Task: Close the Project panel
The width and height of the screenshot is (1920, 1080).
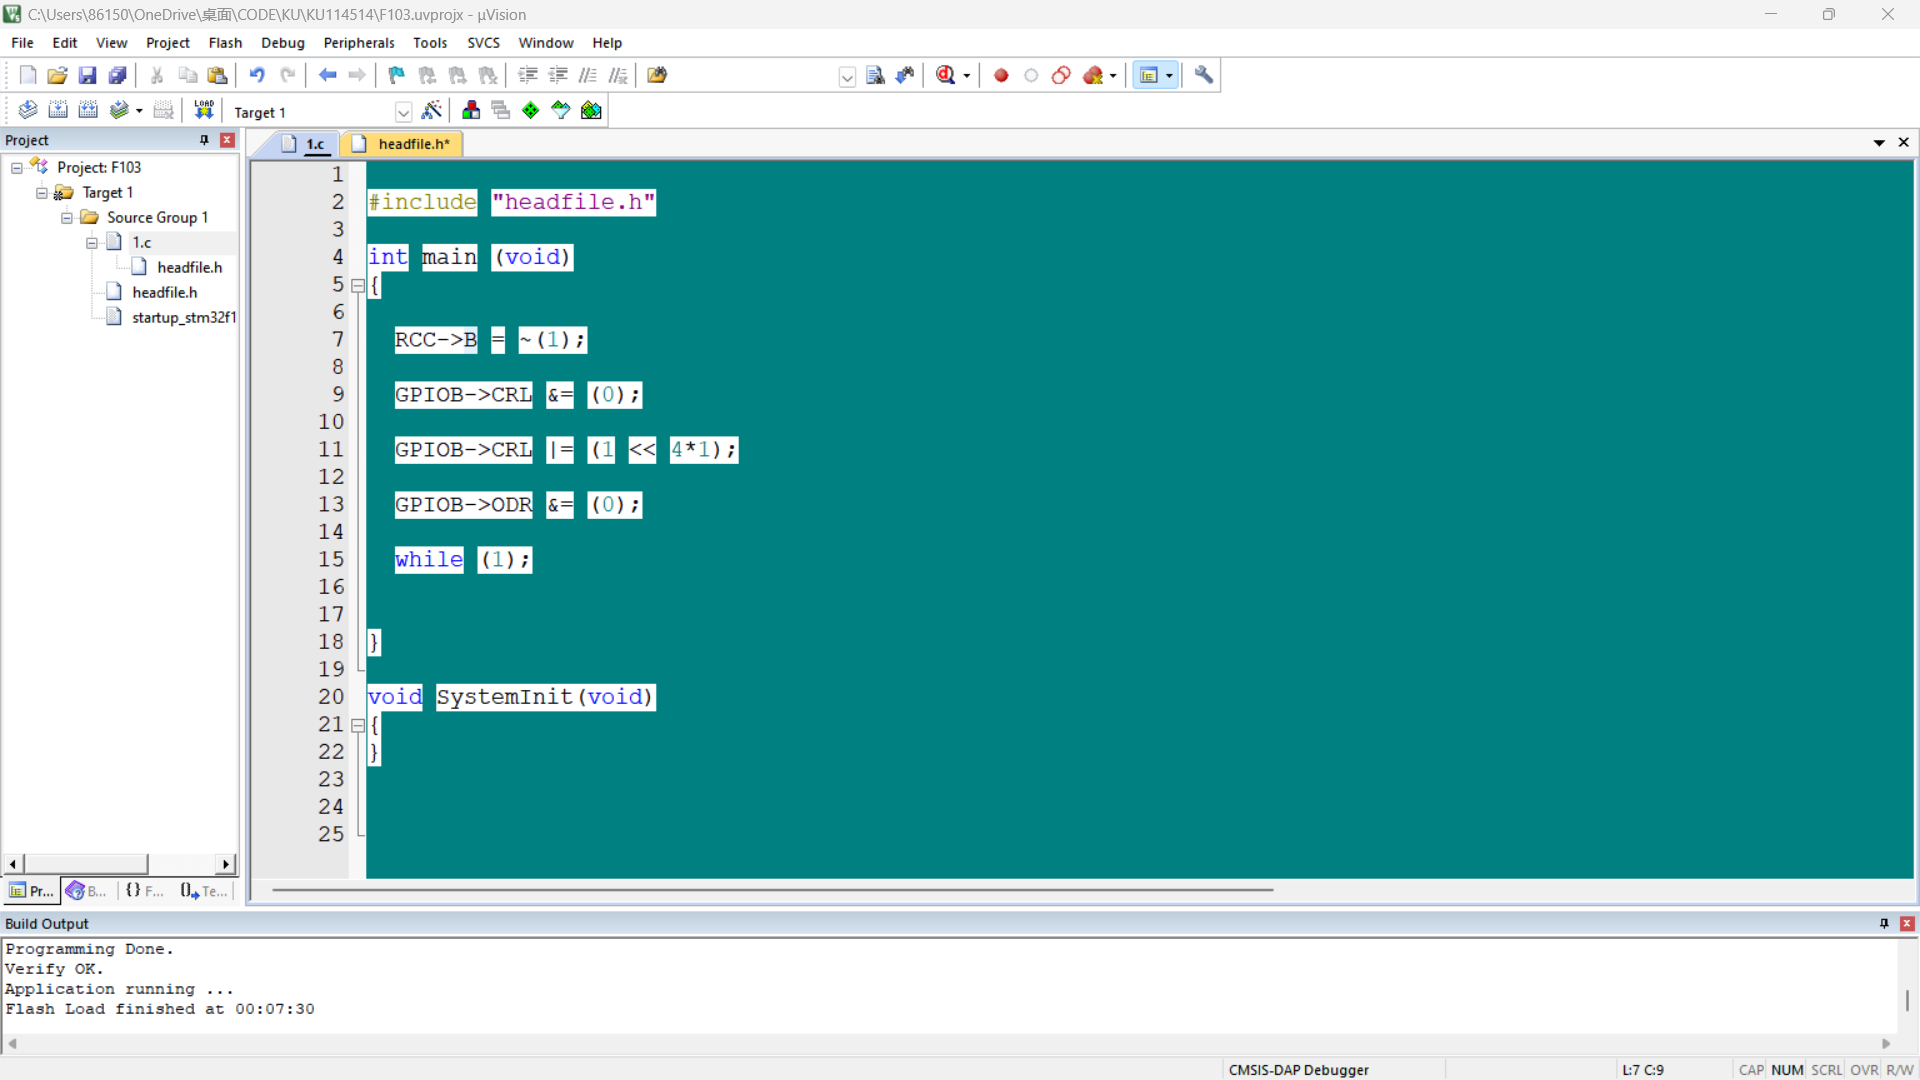Action: click(x=227, y=140)
